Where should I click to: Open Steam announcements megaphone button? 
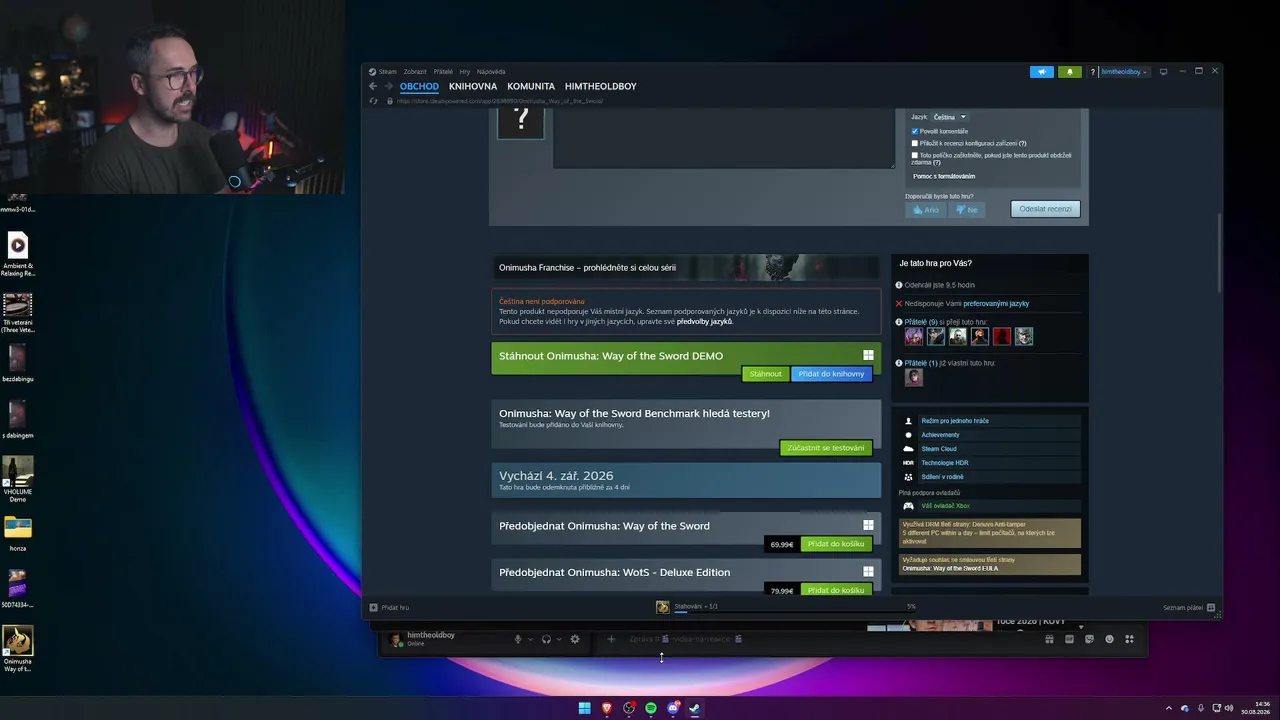[x=1042, y=72]
